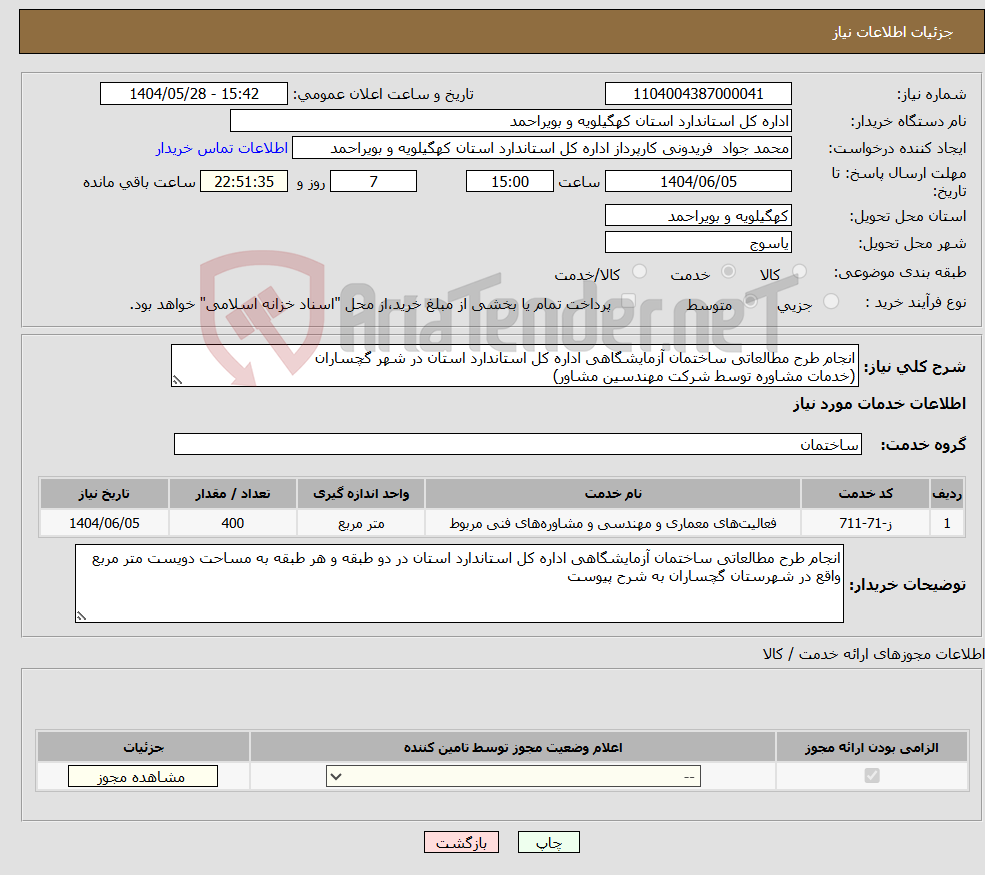Screen dimensions: 985x875
Task: Click the بازگشت button
Action: point(460,842)
